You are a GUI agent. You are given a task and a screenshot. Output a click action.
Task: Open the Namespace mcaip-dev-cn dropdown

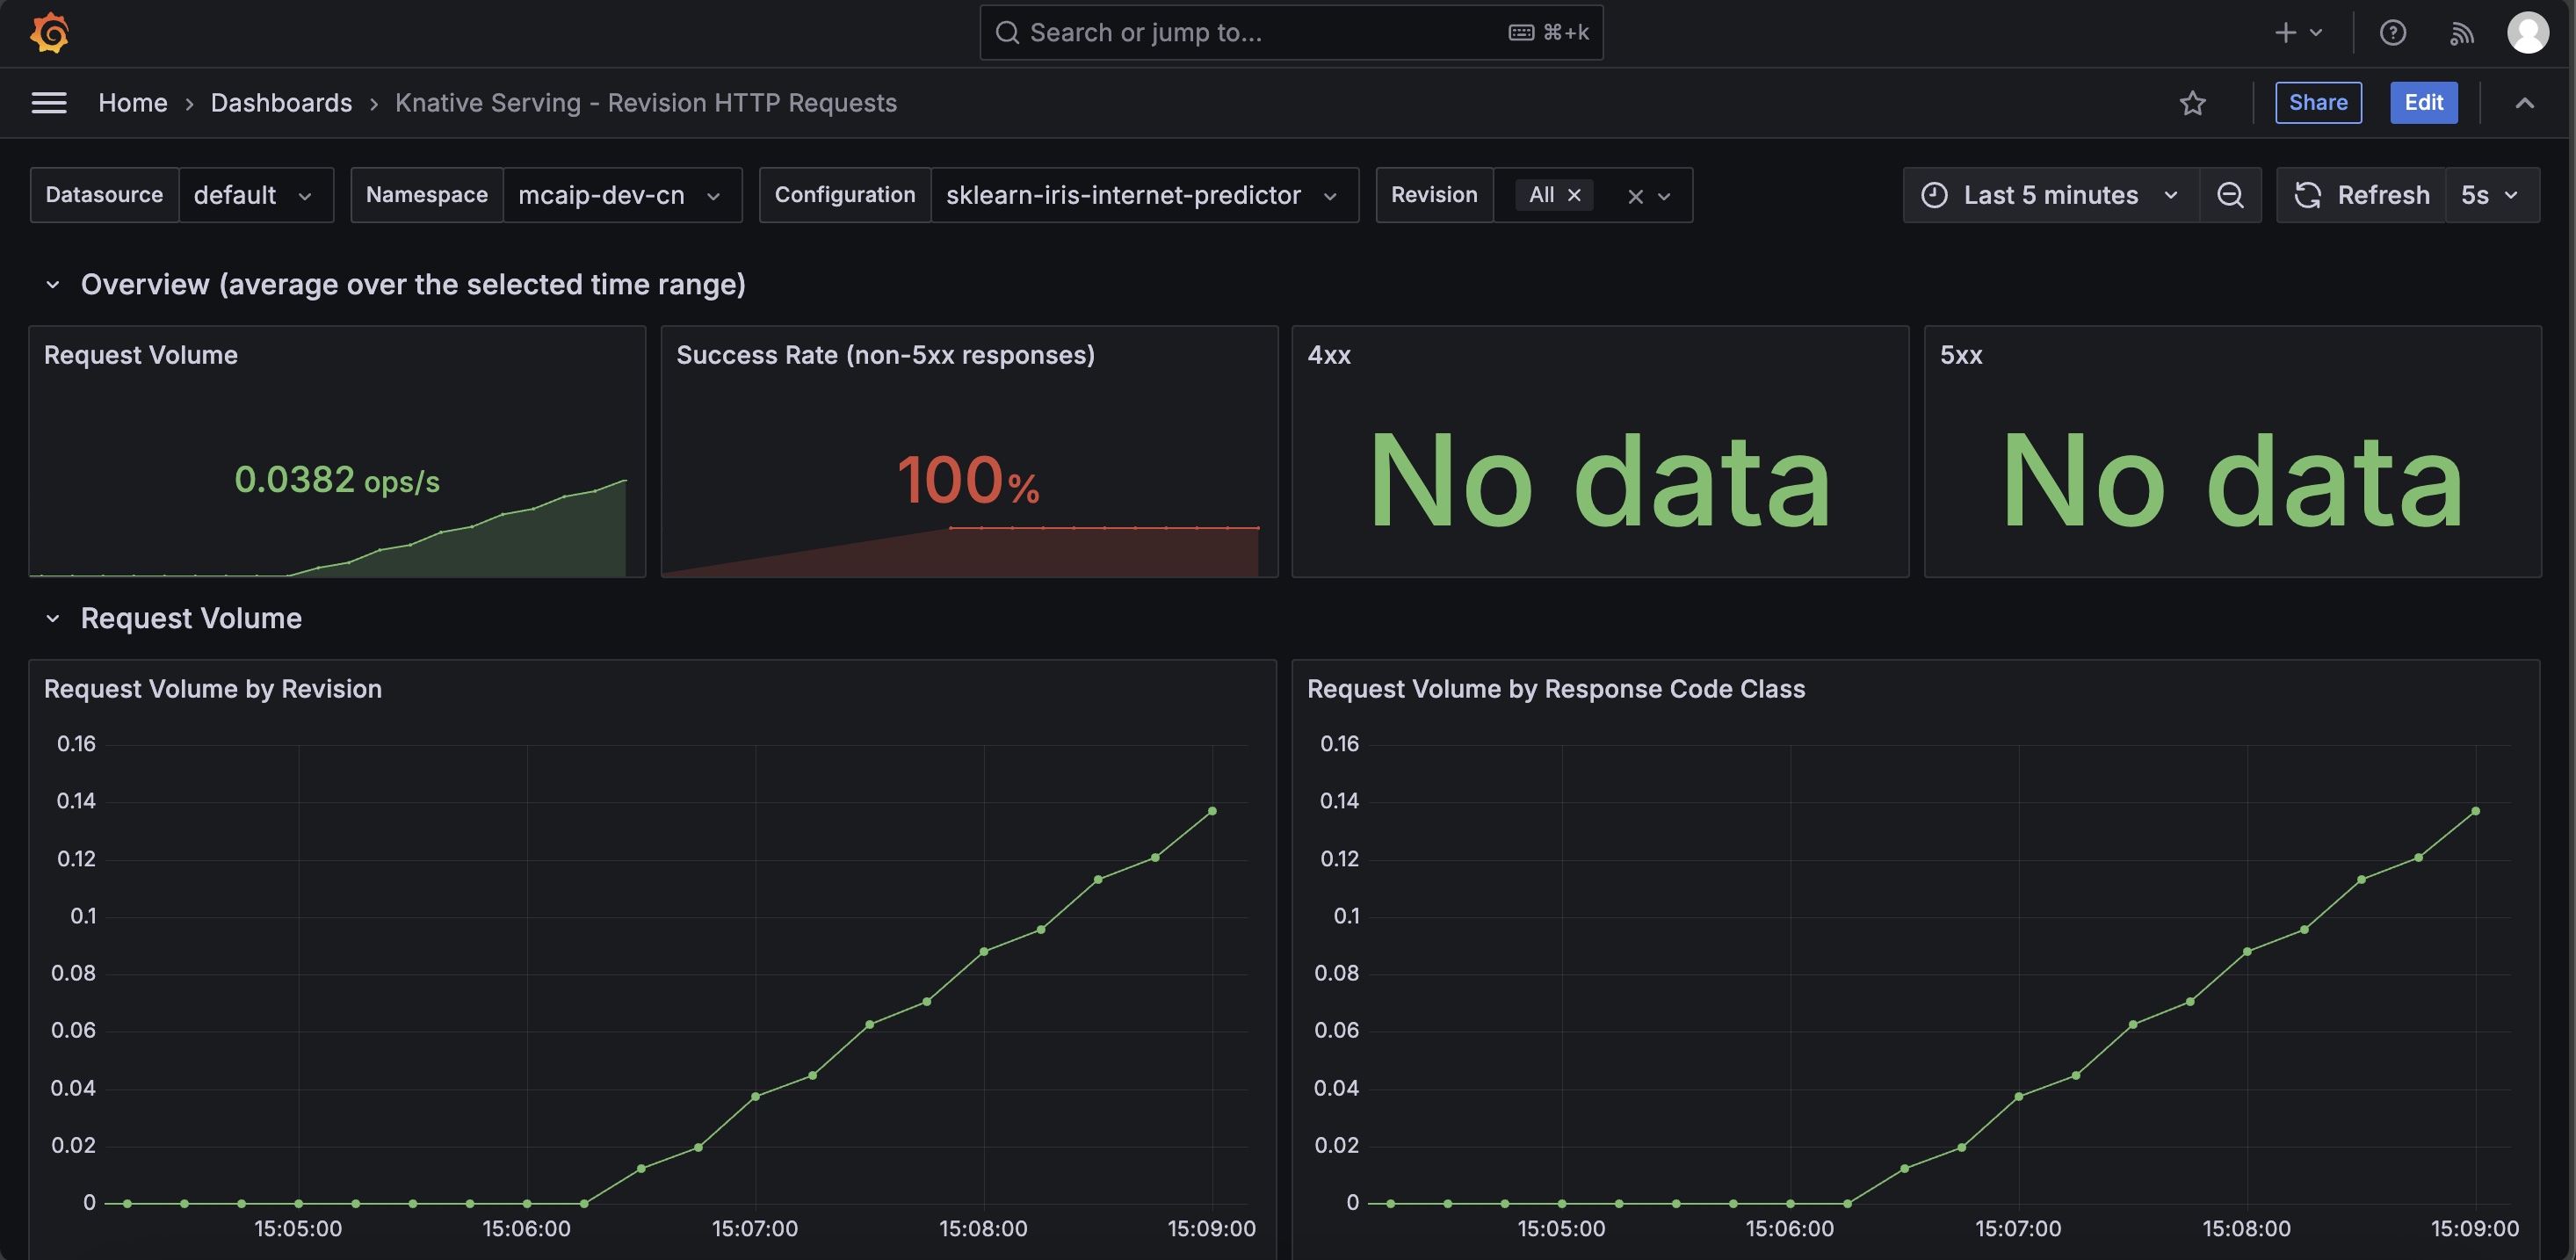pos(621,195)
